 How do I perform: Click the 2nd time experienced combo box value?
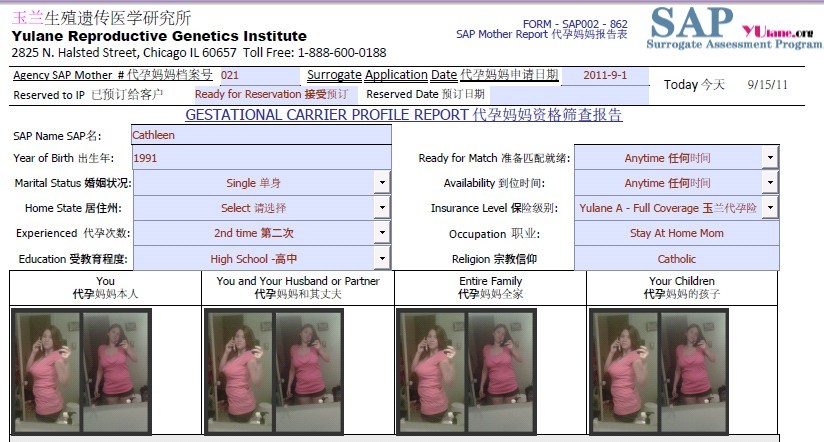[254, 233]
